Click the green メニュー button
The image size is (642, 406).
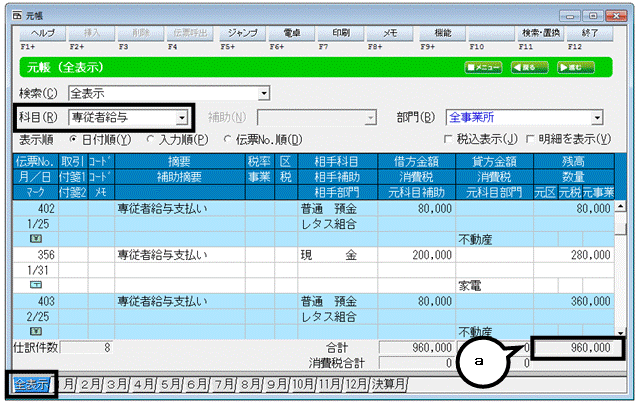(483, 68)
